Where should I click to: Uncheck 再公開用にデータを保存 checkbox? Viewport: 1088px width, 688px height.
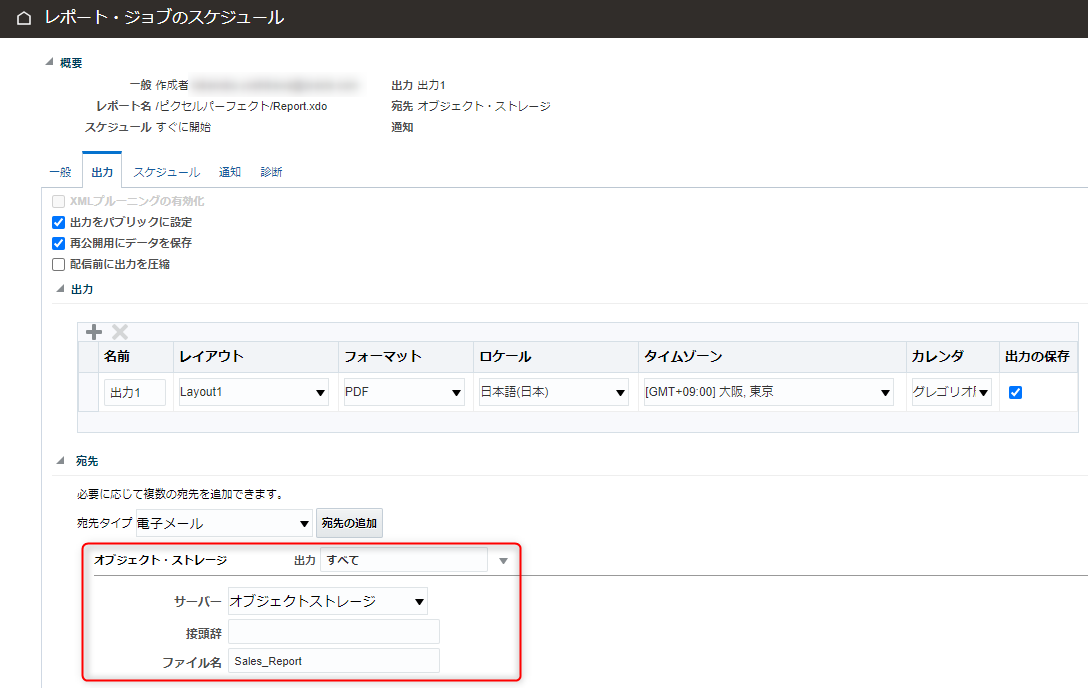coord(58,243)
